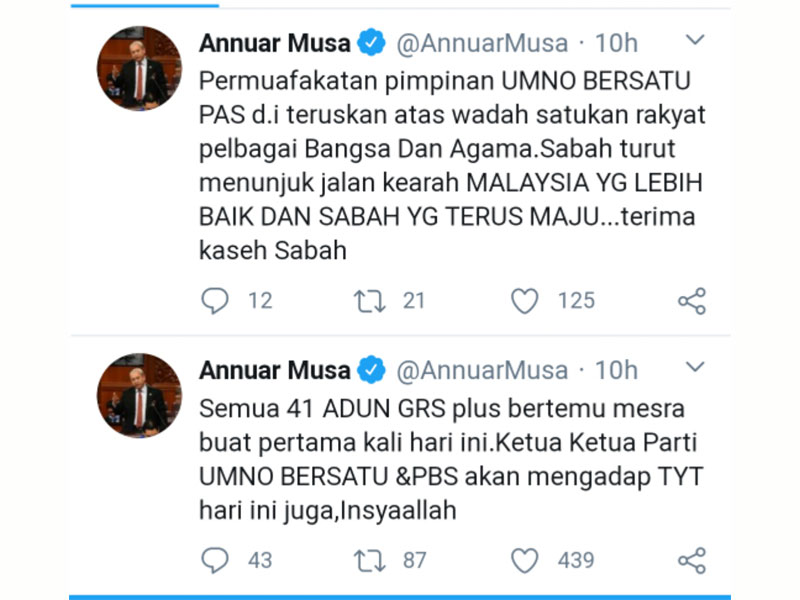Retweet the tweet with 21 retweets

[x=369, y=301]
